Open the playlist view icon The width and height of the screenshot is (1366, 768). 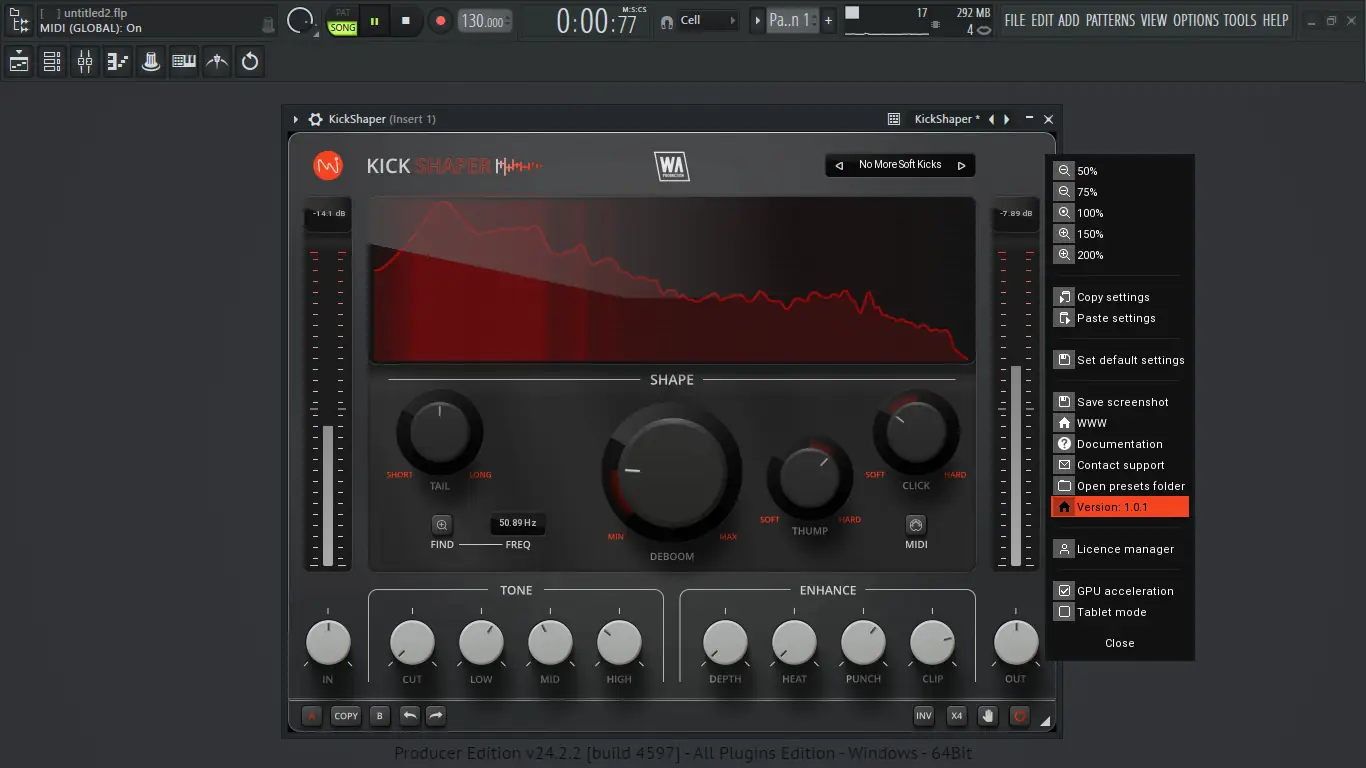pyautogui.click(x=19, y=62)
